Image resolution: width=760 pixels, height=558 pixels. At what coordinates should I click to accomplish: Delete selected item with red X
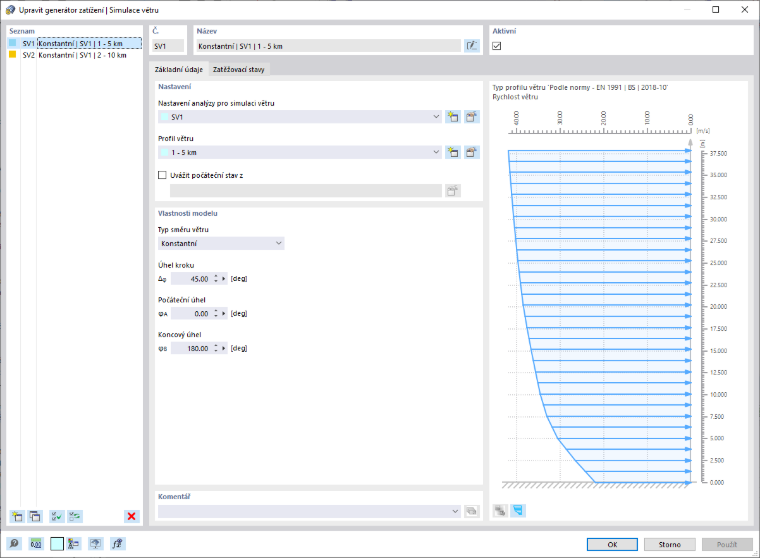(x=131, y=516)
